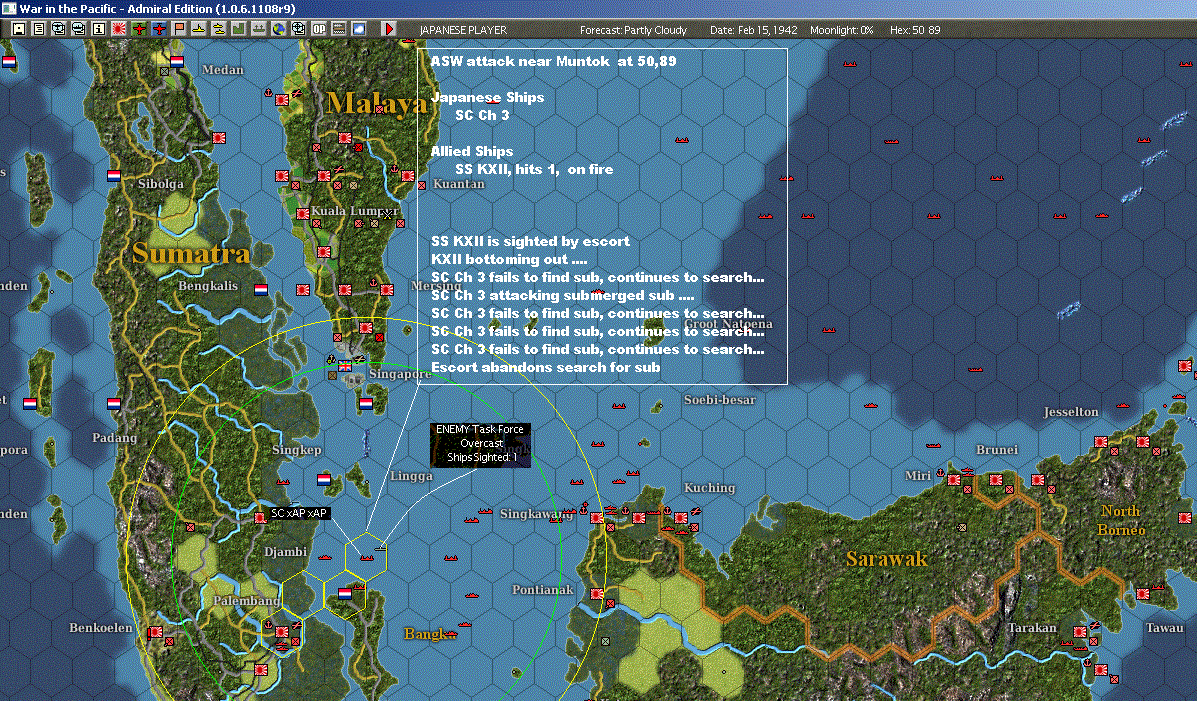Viewport: 1197px width, 701px height.
Task: Click the rising sun flag toolbar icon
Action: click(x=118, y=29)
